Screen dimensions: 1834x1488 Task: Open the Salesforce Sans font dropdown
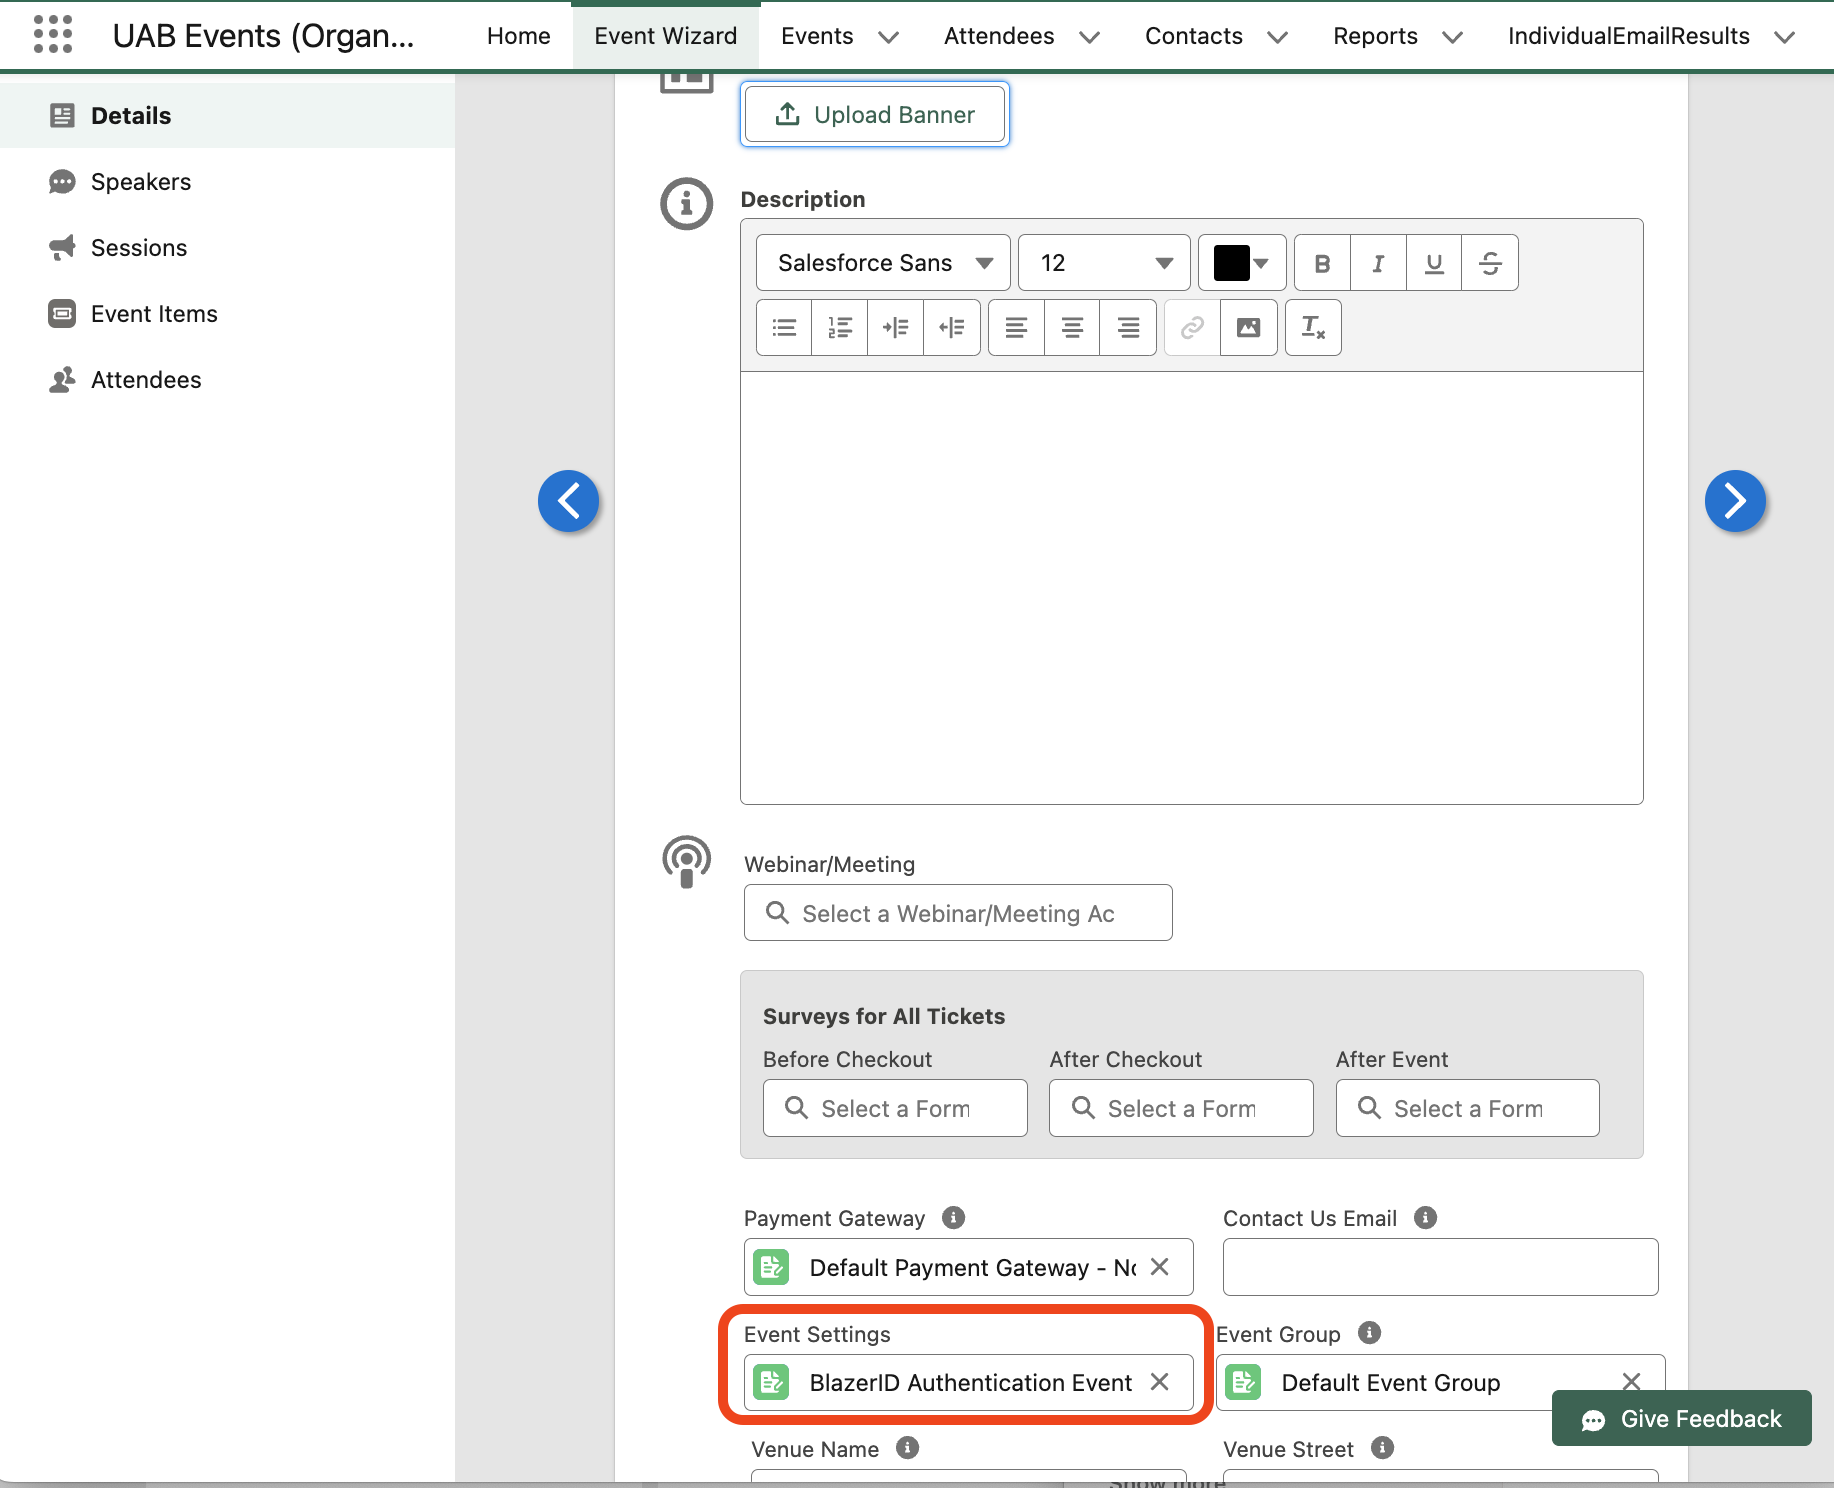pos(881,262)
